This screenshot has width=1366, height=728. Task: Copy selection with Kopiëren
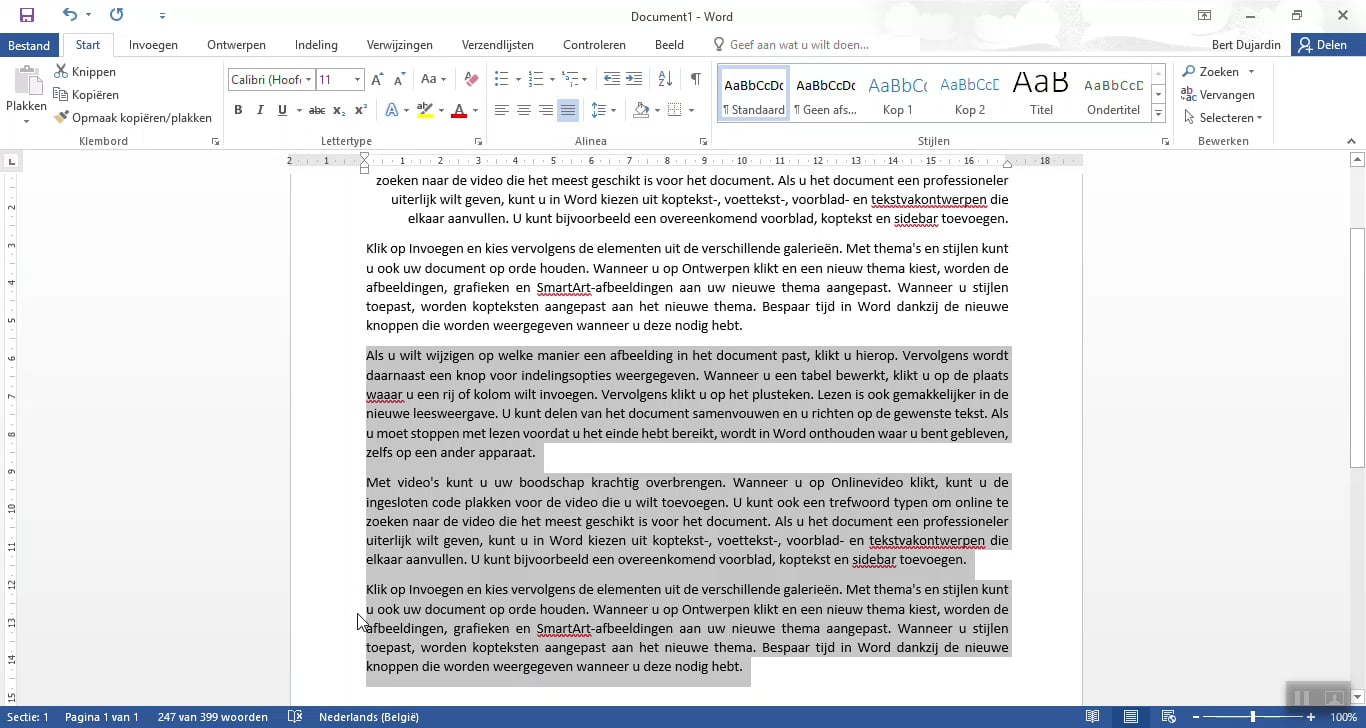[86, 95]
